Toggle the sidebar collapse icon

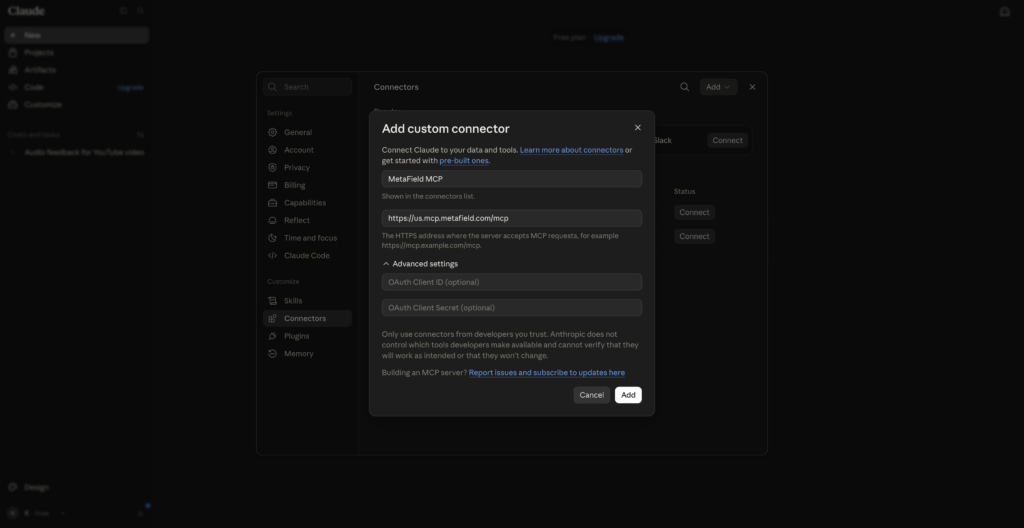(123, 10)
